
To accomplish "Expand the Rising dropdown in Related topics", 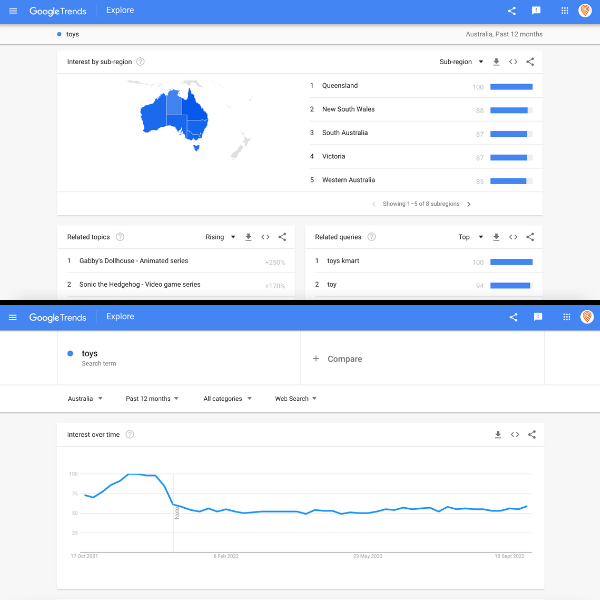I will 220,237.
